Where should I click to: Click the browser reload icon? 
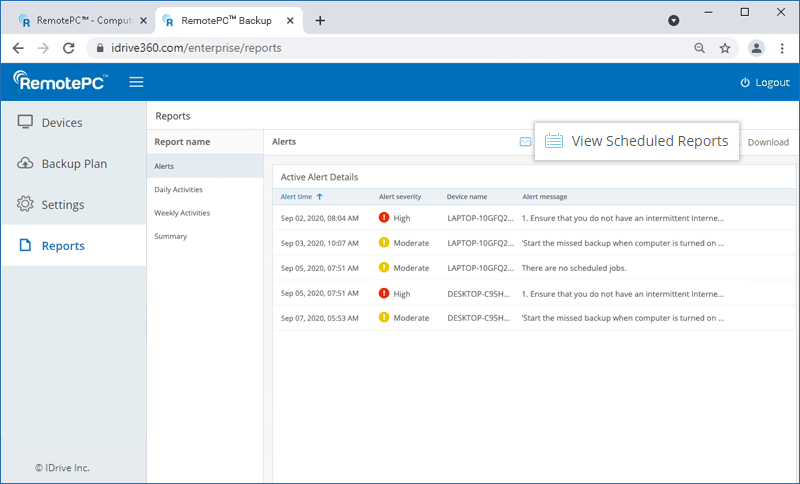pyautogui.click(x=69, y=48)
